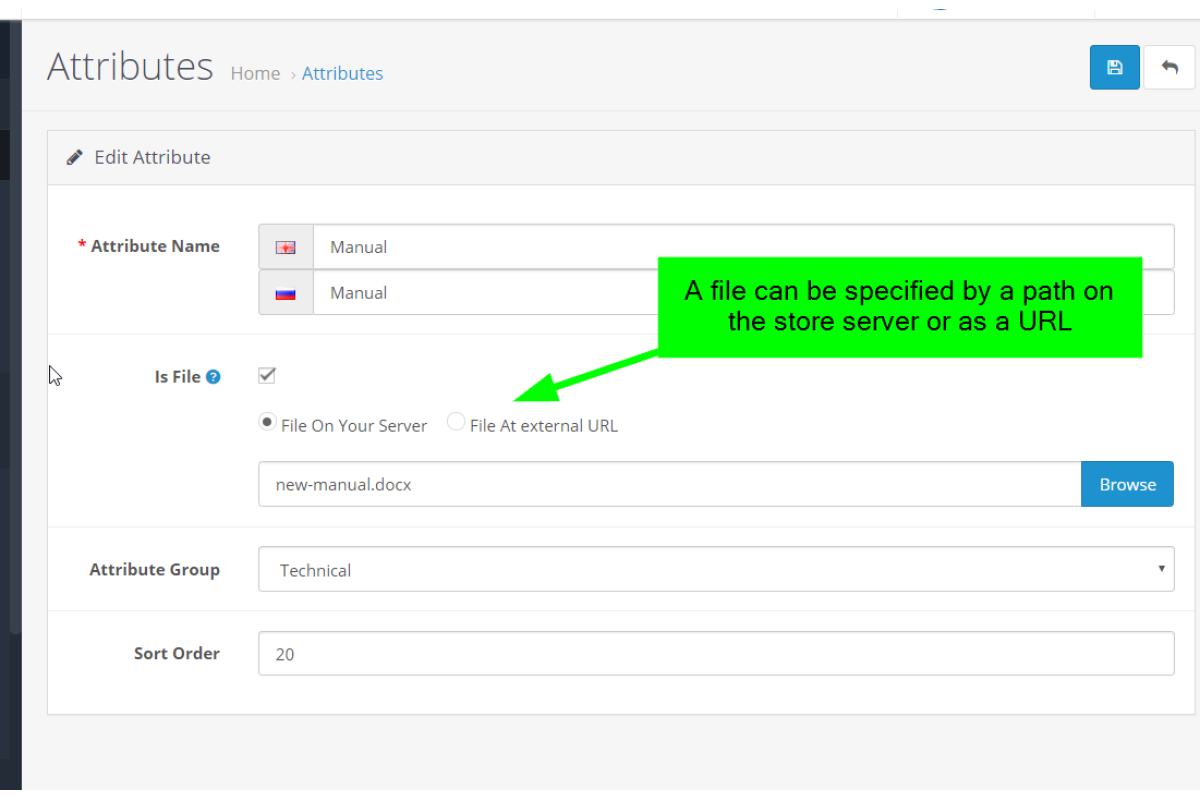Focus the Russian Attribute Name field

tap(480, 294)
